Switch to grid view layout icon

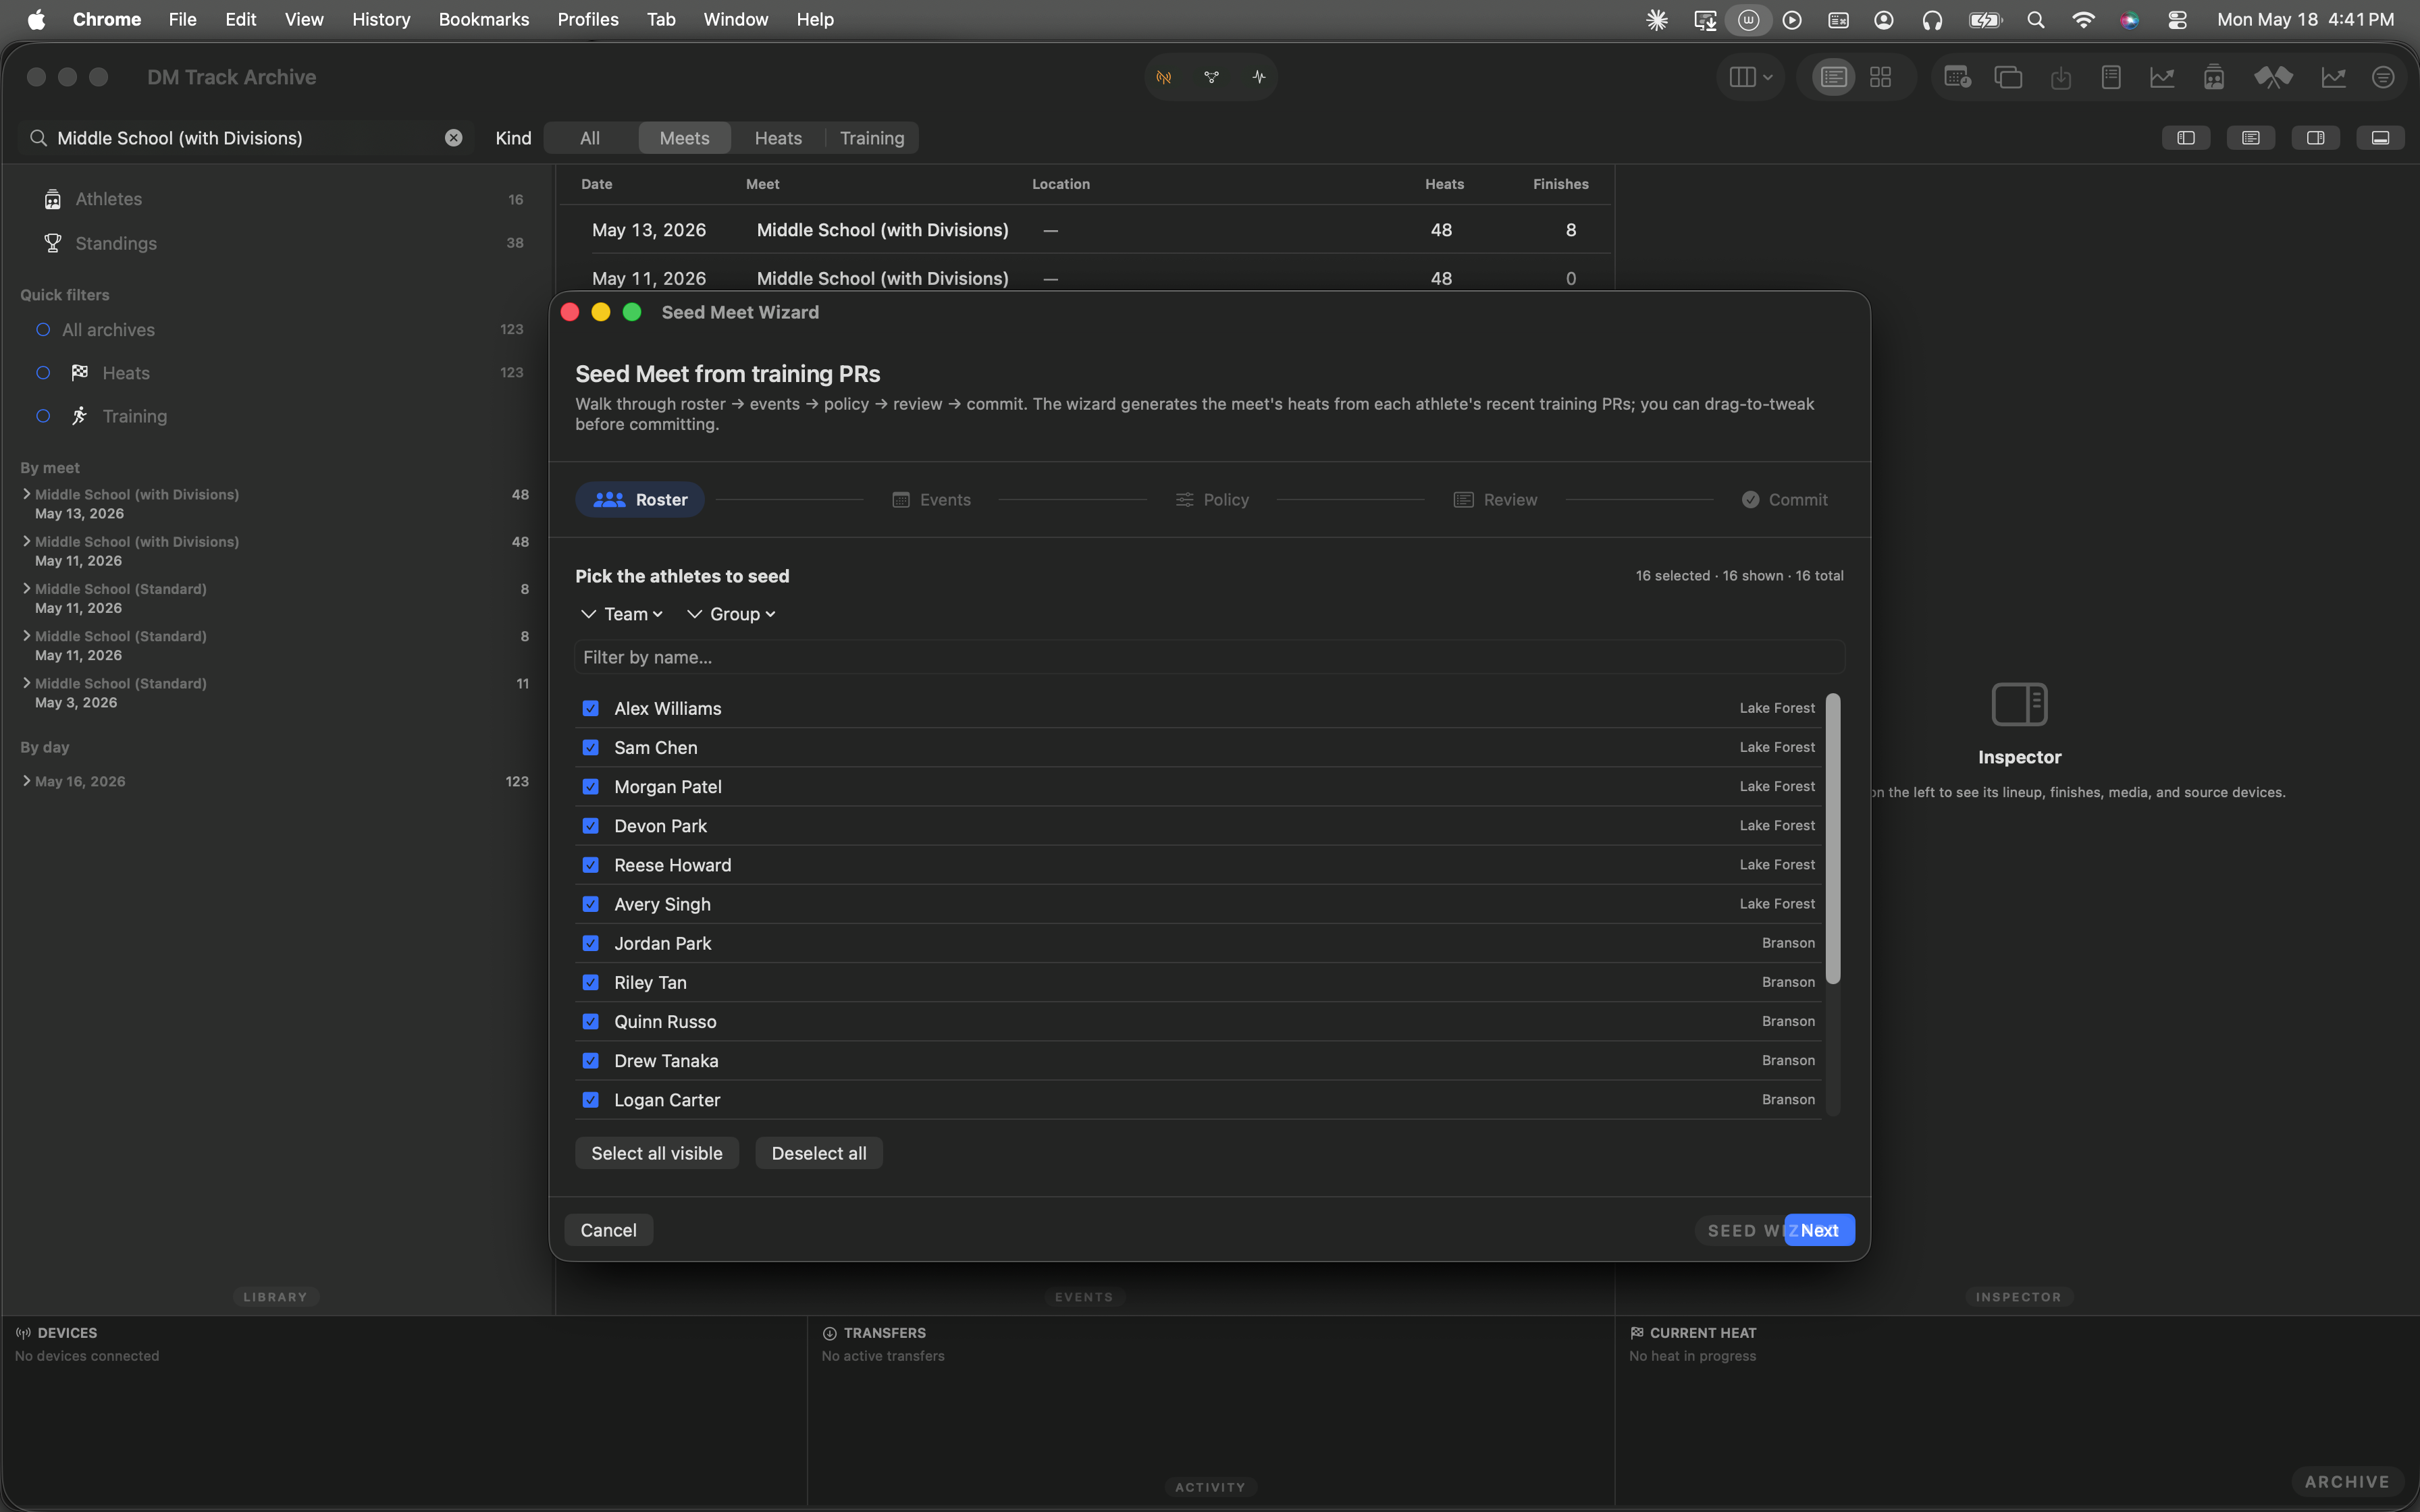coord(1880,77)
